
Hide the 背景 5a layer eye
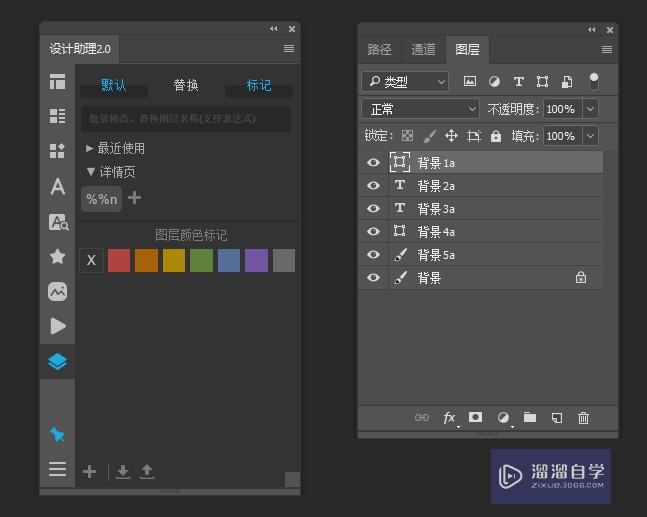[373, 254]
